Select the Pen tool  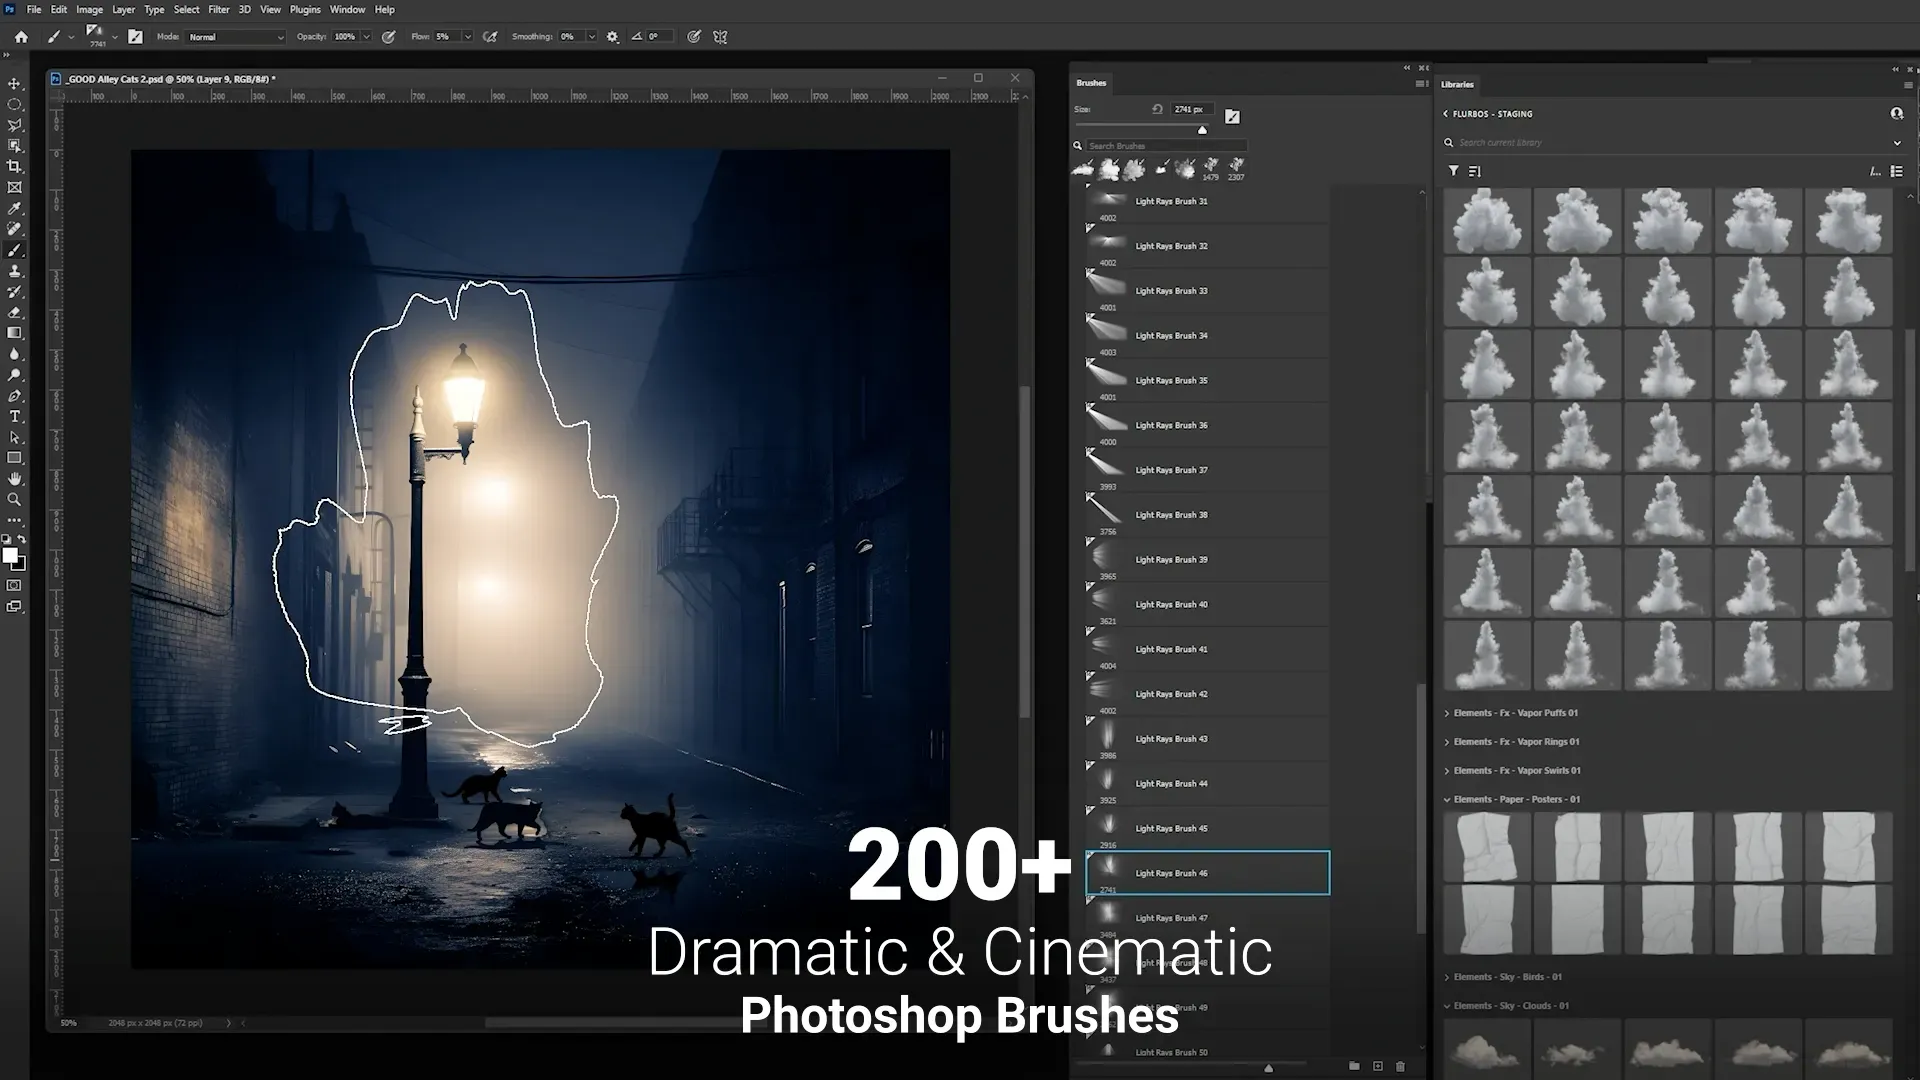pyautogui.click(x=14, y=396)
